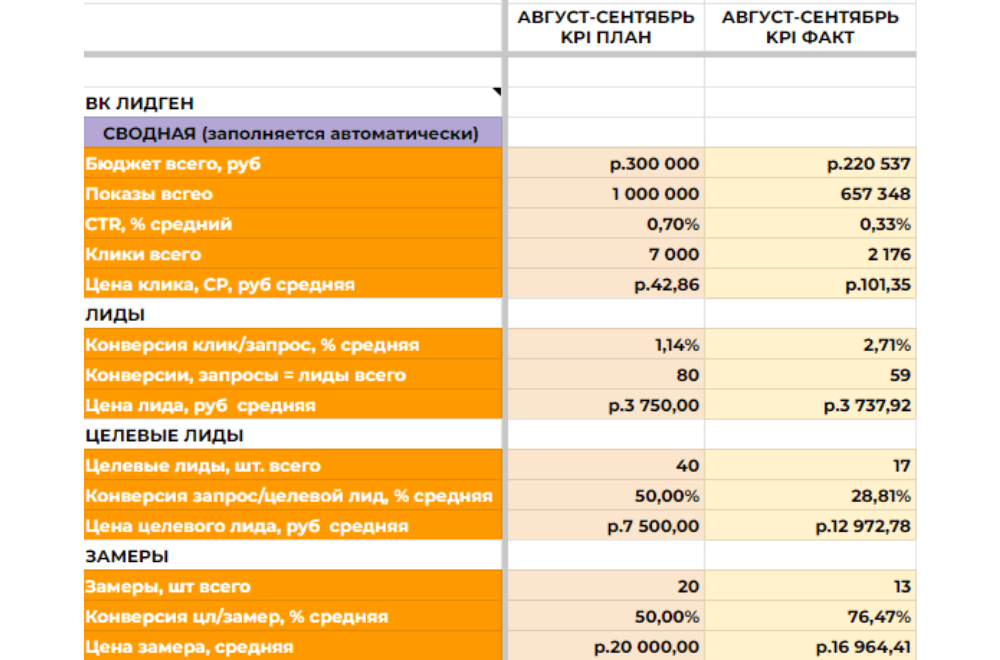The height and width of the screenshot is (660, 1000).
Task: Select fact measurements cell 13
Action: 810,586
